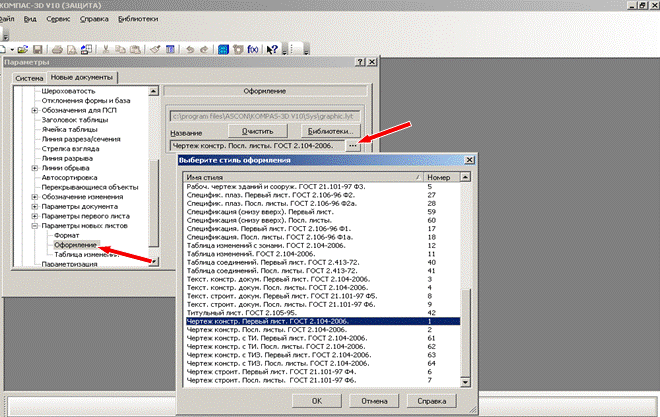Select Текст. констр. докум. Первый лист row
The width and height of the screenshot is (660, 417).
(x=322, y=279)
